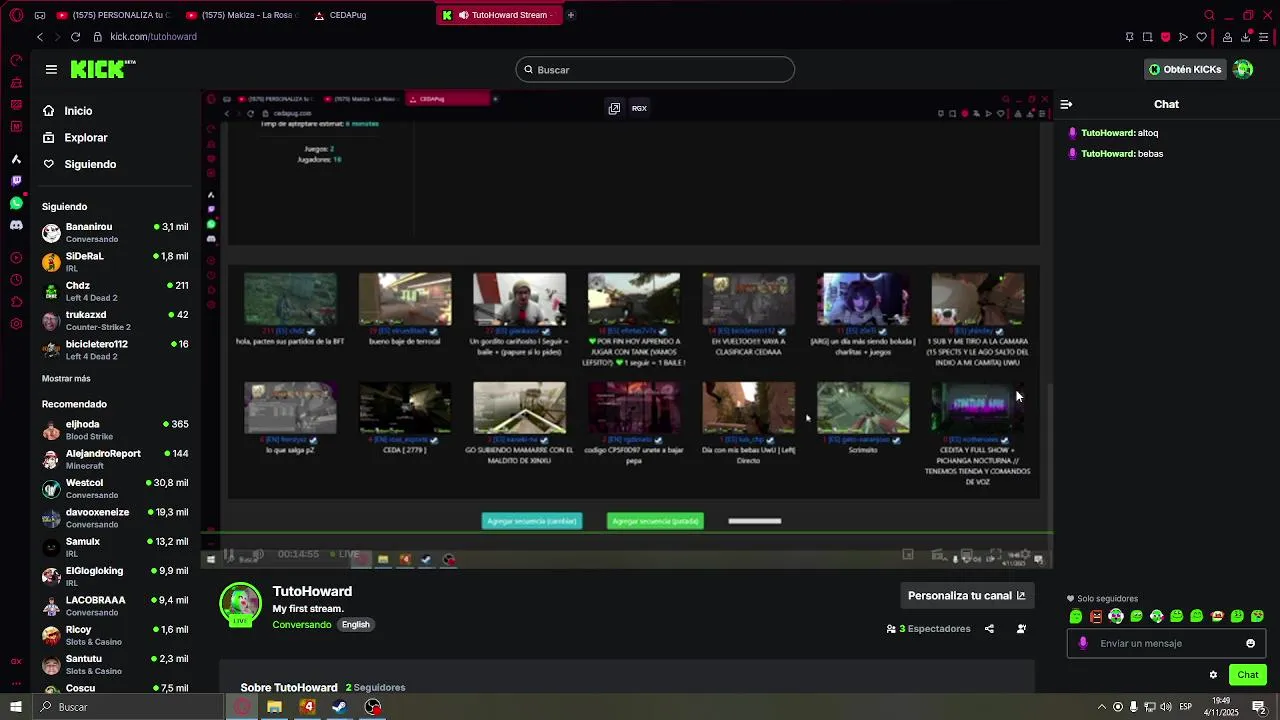Open SiDeRaL followed channel
Image resolution: width=1280 pixels, height=720 pixels.
coord(115,262)
